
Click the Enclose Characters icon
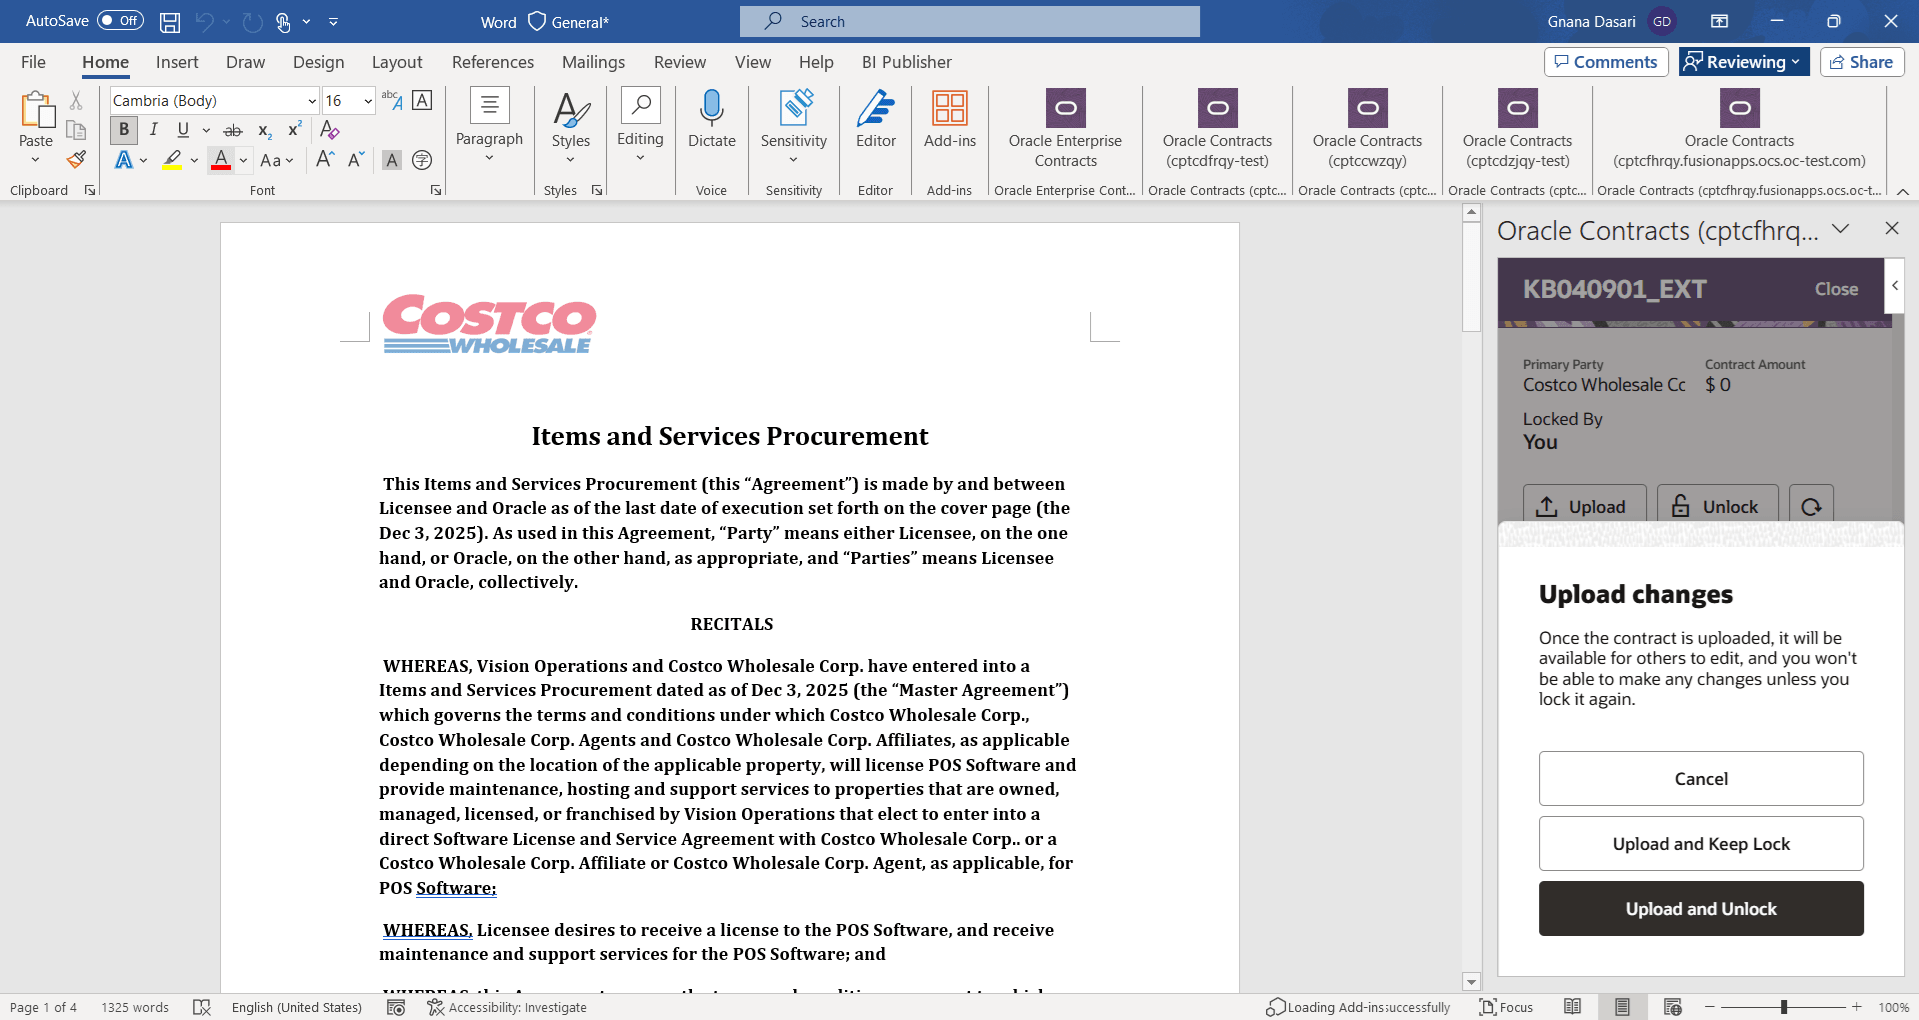click(422, 160)
